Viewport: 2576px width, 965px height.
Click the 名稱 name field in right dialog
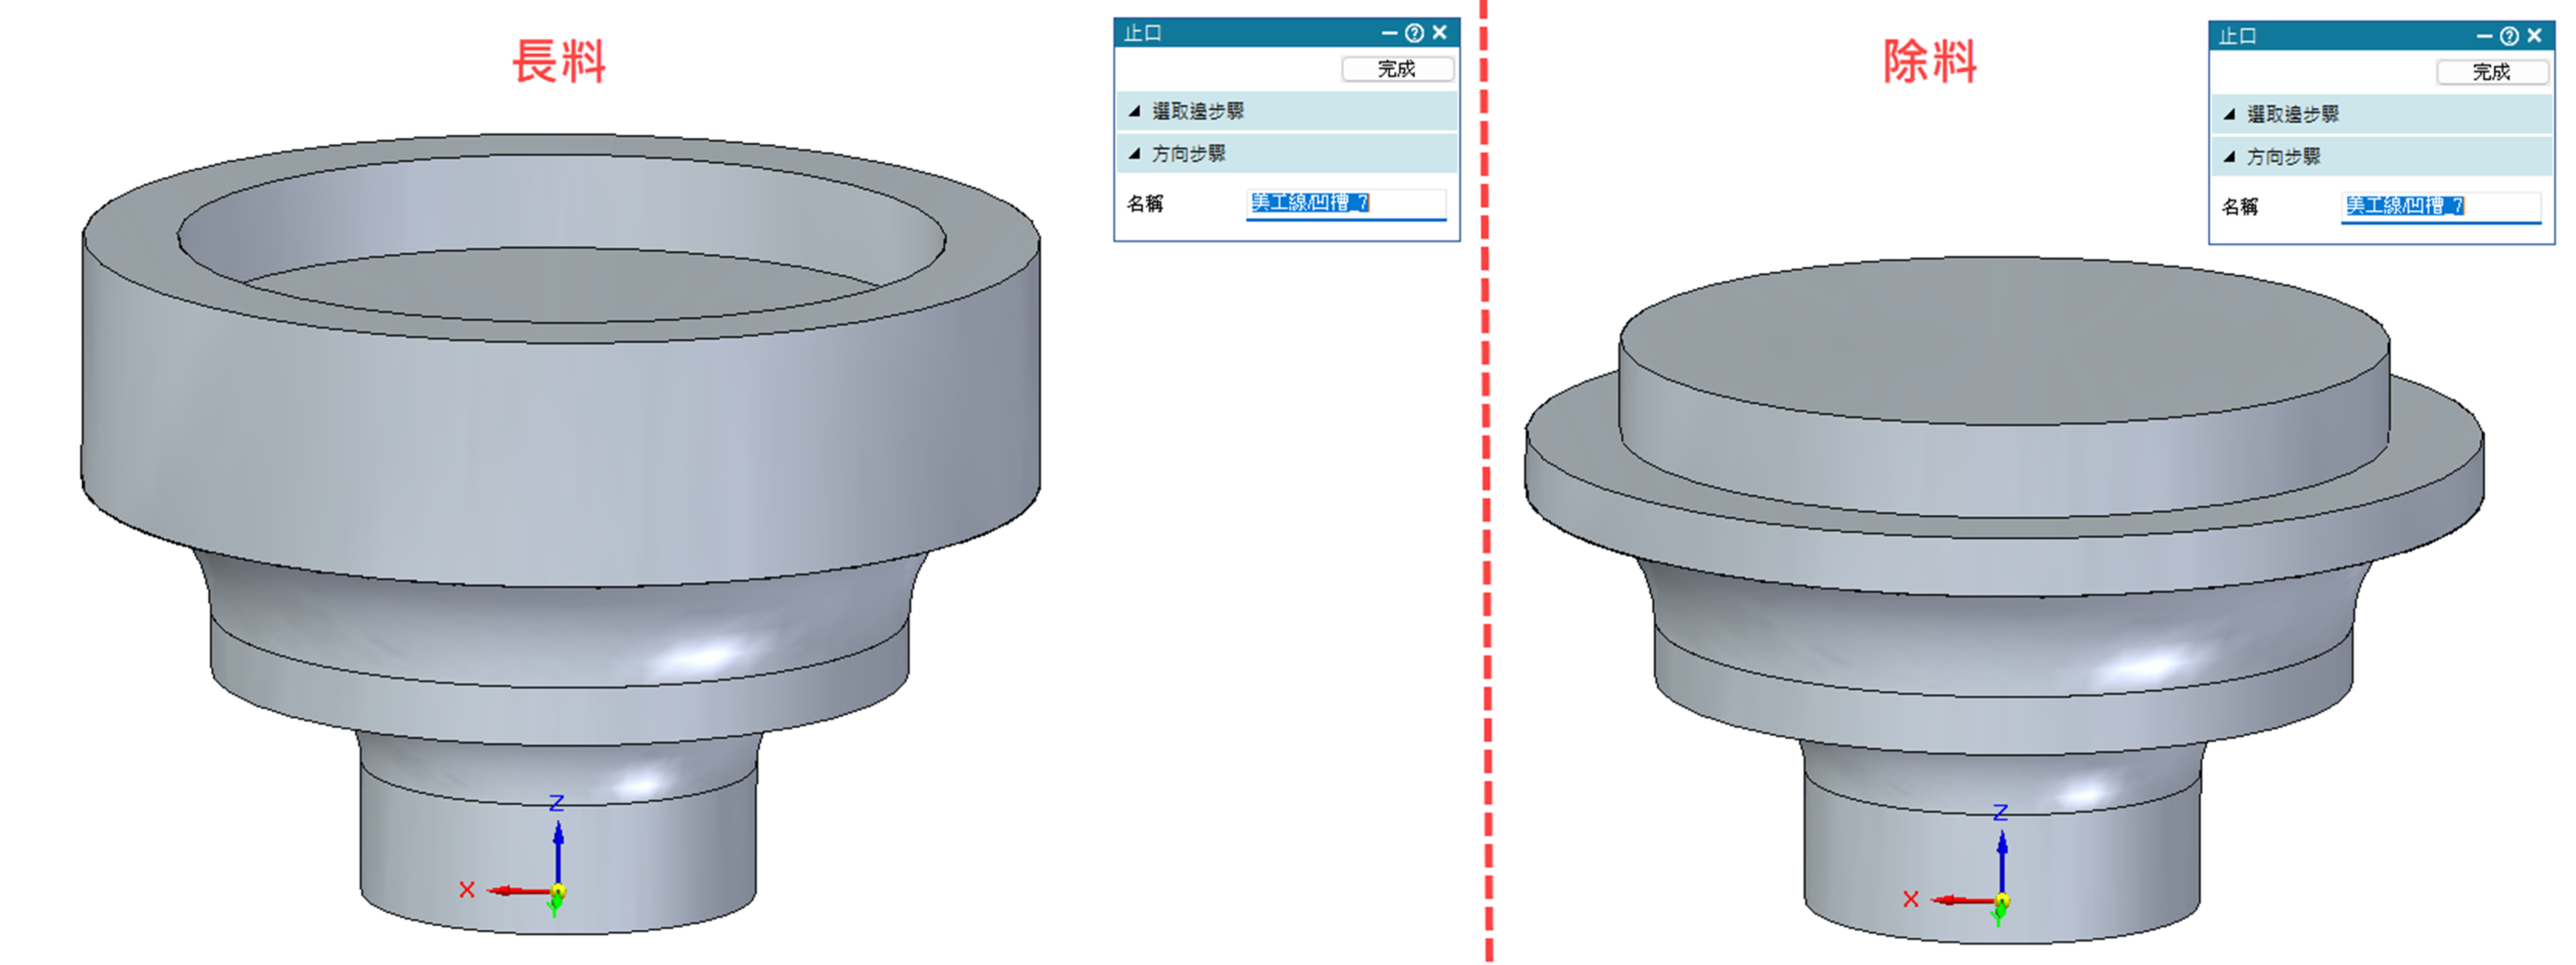tap(2441, 207)
